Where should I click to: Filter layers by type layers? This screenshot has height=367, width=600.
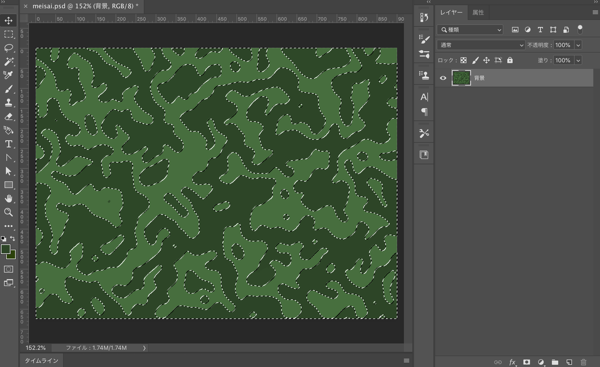coord(540,29)
